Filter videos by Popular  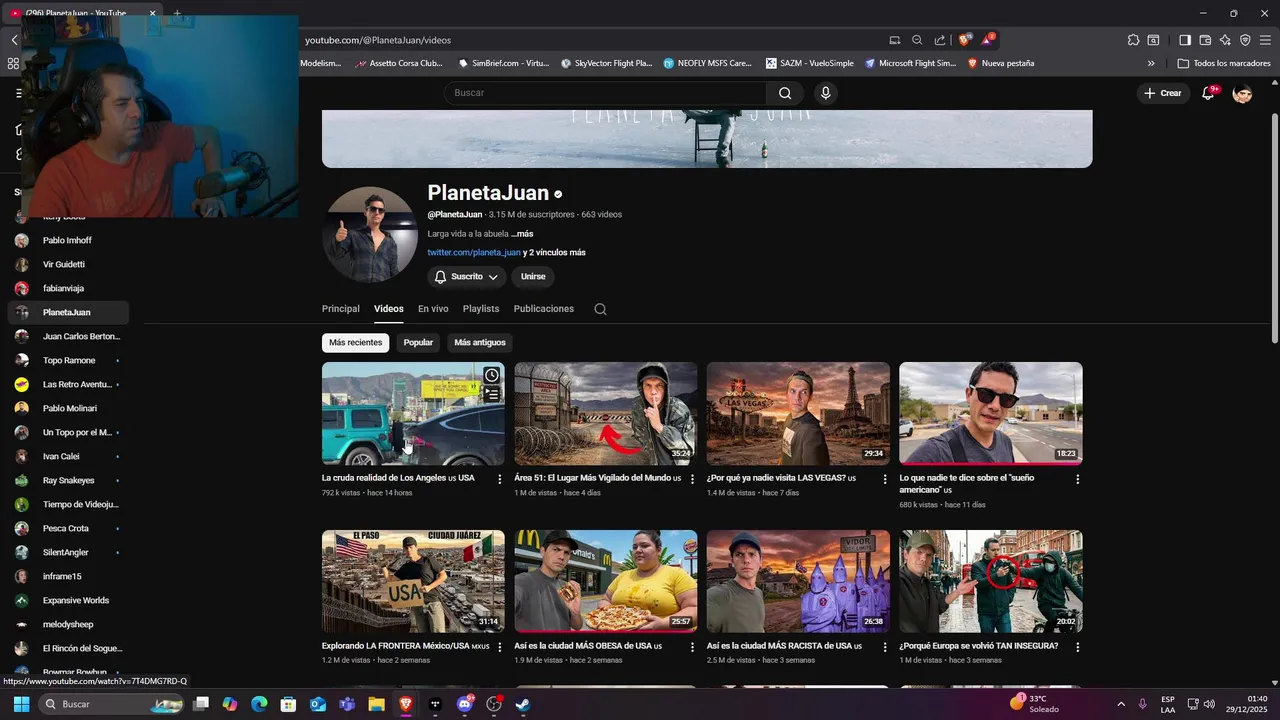418,343
